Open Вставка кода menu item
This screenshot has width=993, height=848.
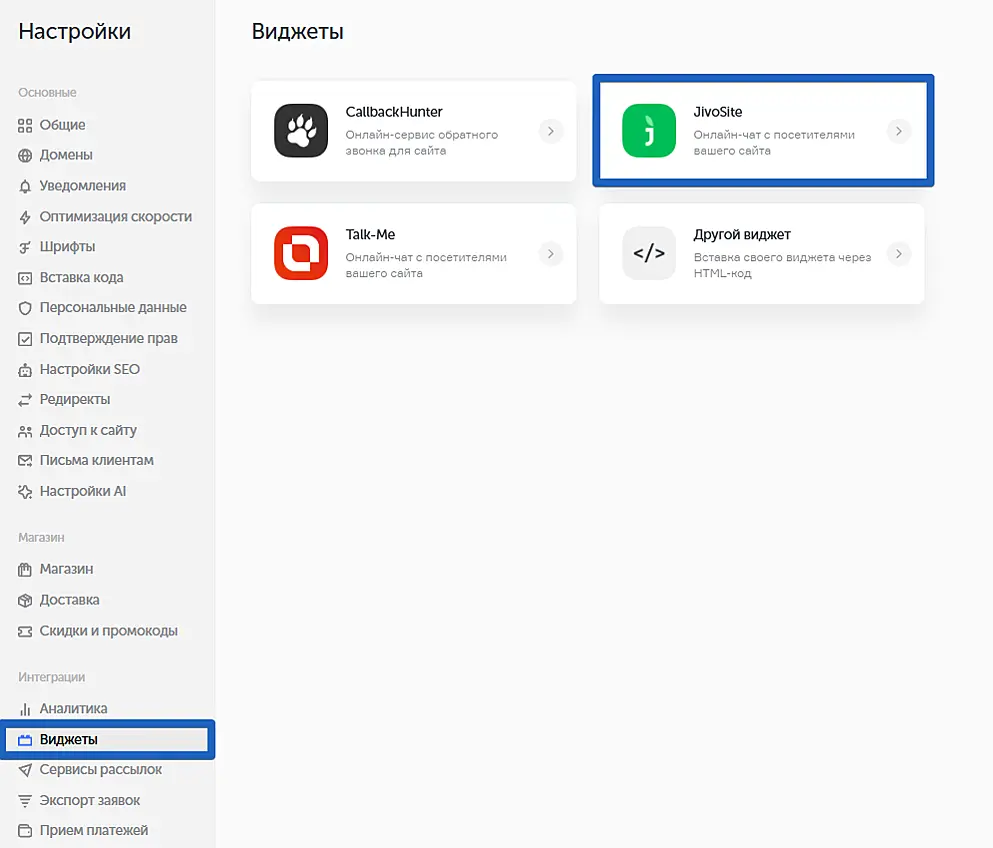pyautogui.click(x=81, y=277)
